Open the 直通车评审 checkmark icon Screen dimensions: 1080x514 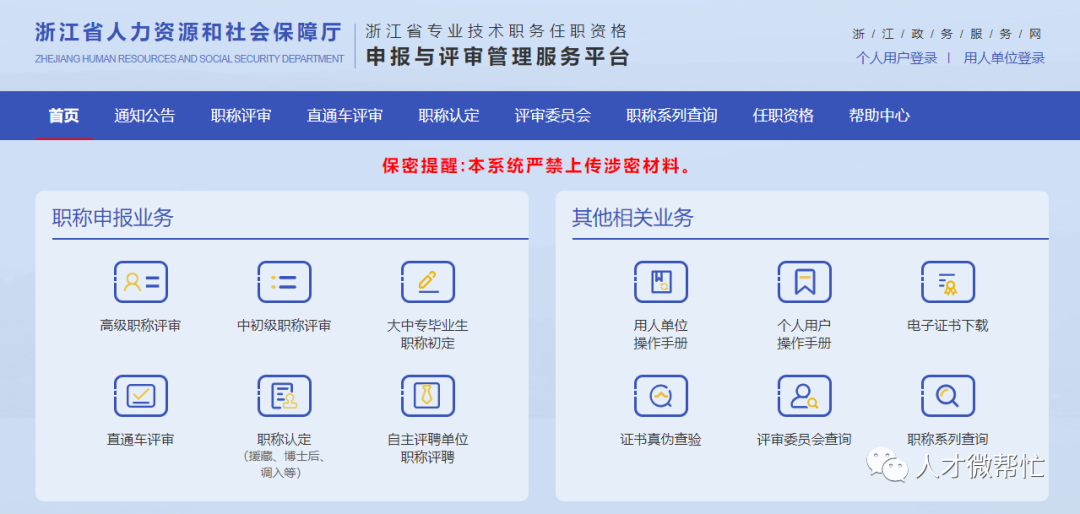tap(141, 395)
